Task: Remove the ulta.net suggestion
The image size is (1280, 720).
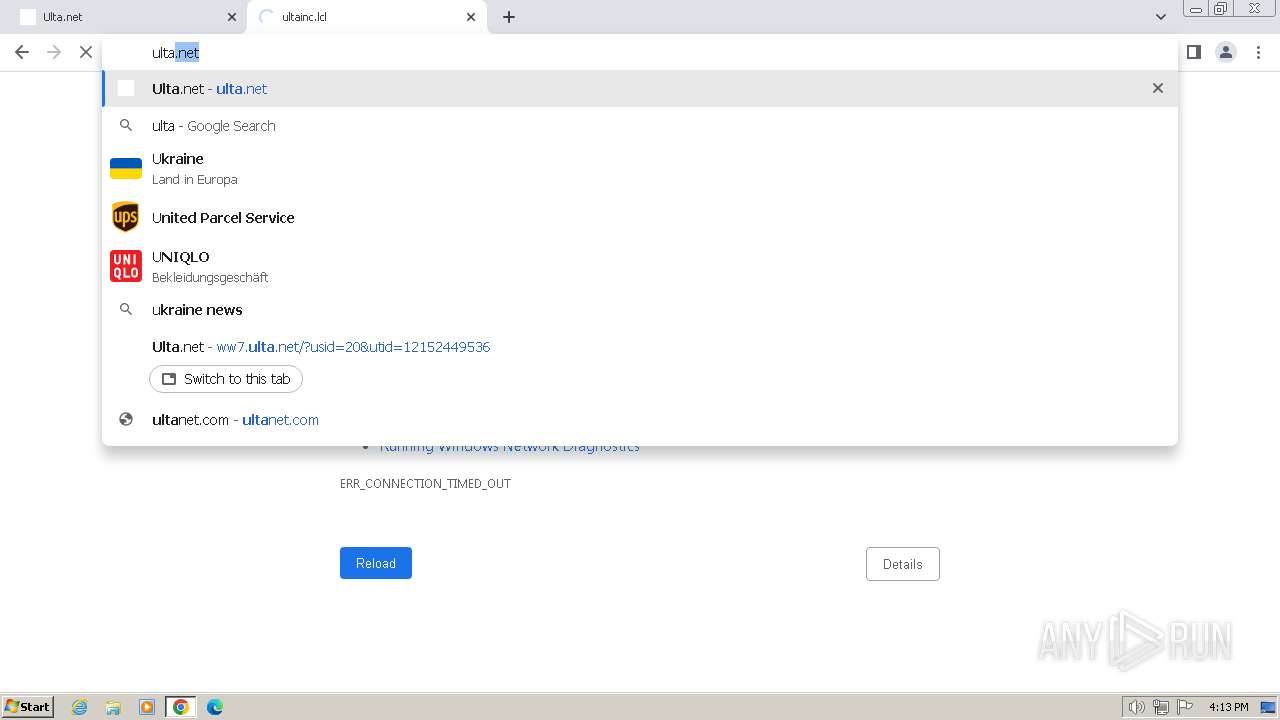Action: tap(1158, 88)
